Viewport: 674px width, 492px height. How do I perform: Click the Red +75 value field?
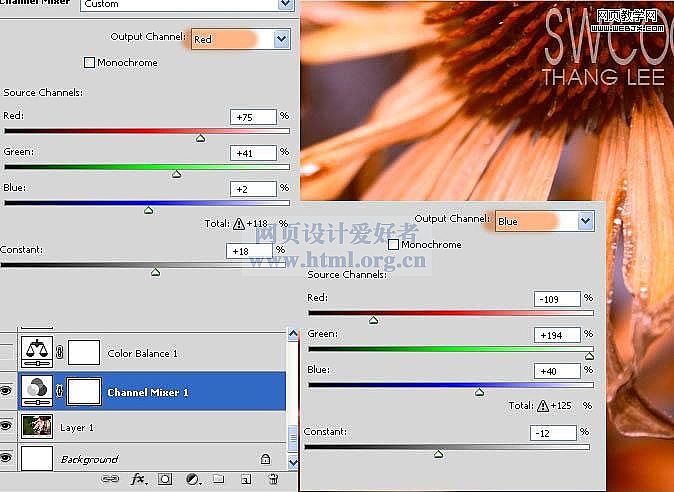coord(253,117)
